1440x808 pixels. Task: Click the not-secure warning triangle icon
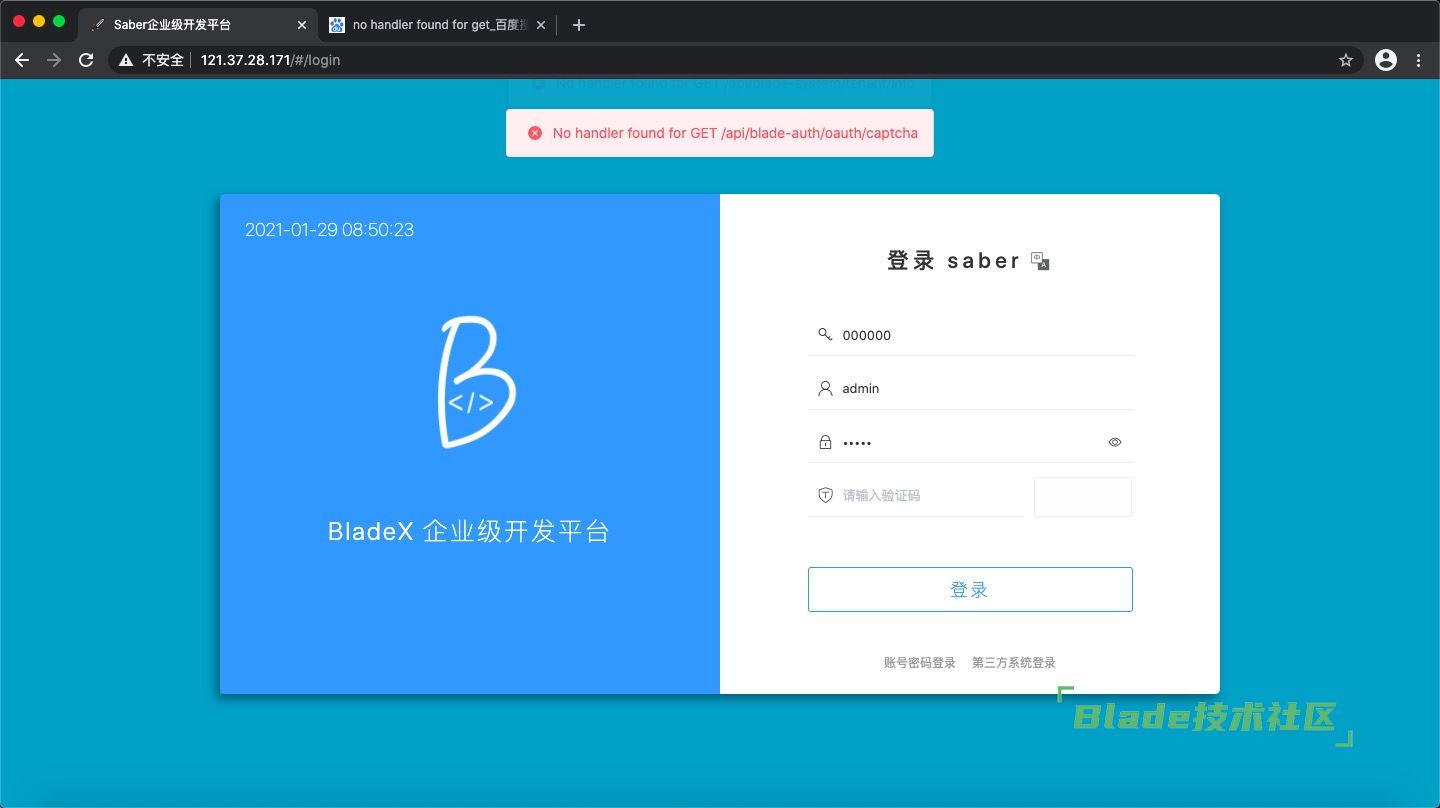coord(126,60)
